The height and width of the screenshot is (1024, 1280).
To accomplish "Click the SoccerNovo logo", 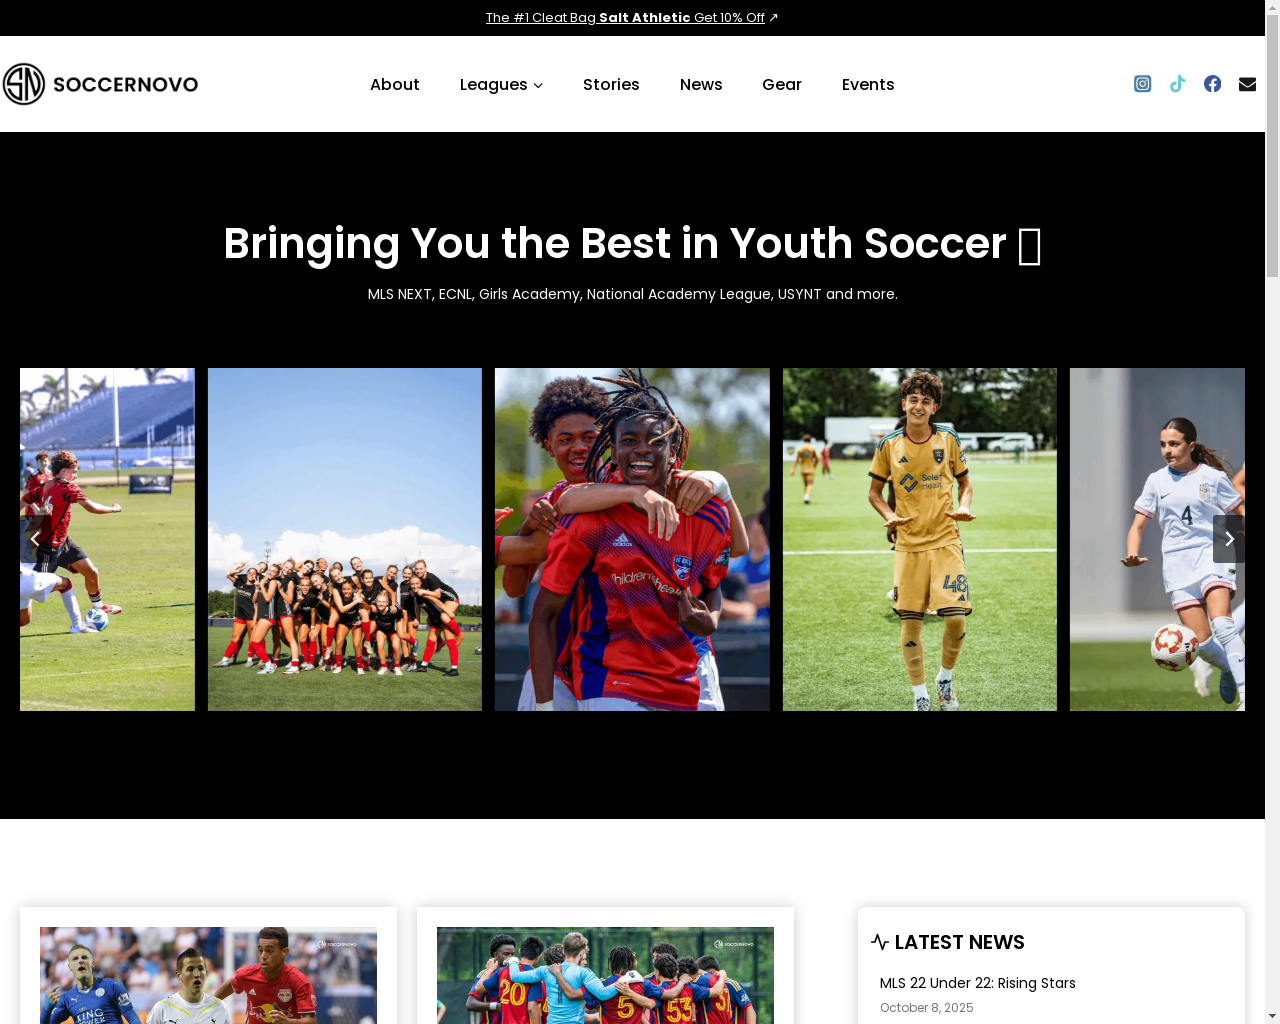I will tap(100, 84).
